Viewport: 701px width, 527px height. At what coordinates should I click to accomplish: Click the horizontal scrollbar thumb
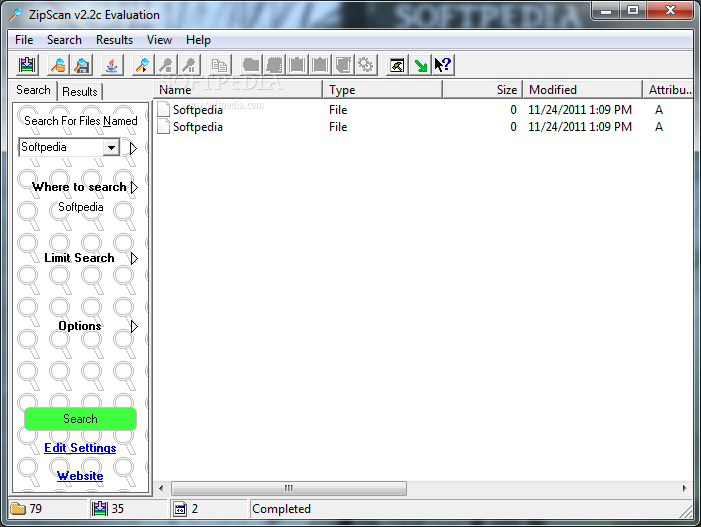pos(289,488)
